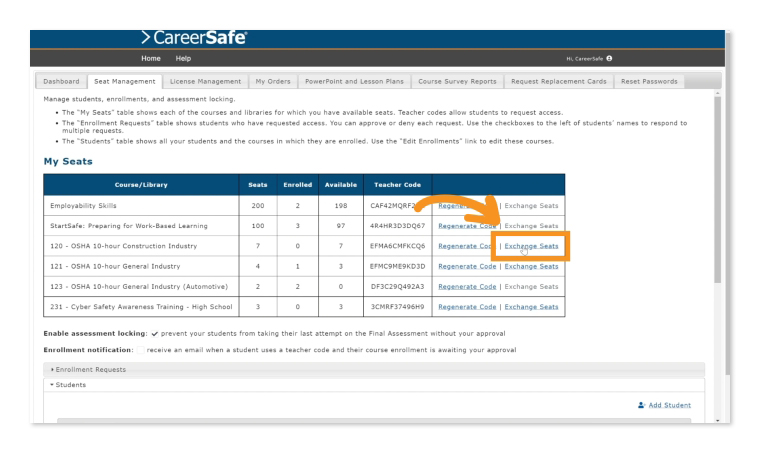Select the Employability Skills course name

[x=83, y=206]
